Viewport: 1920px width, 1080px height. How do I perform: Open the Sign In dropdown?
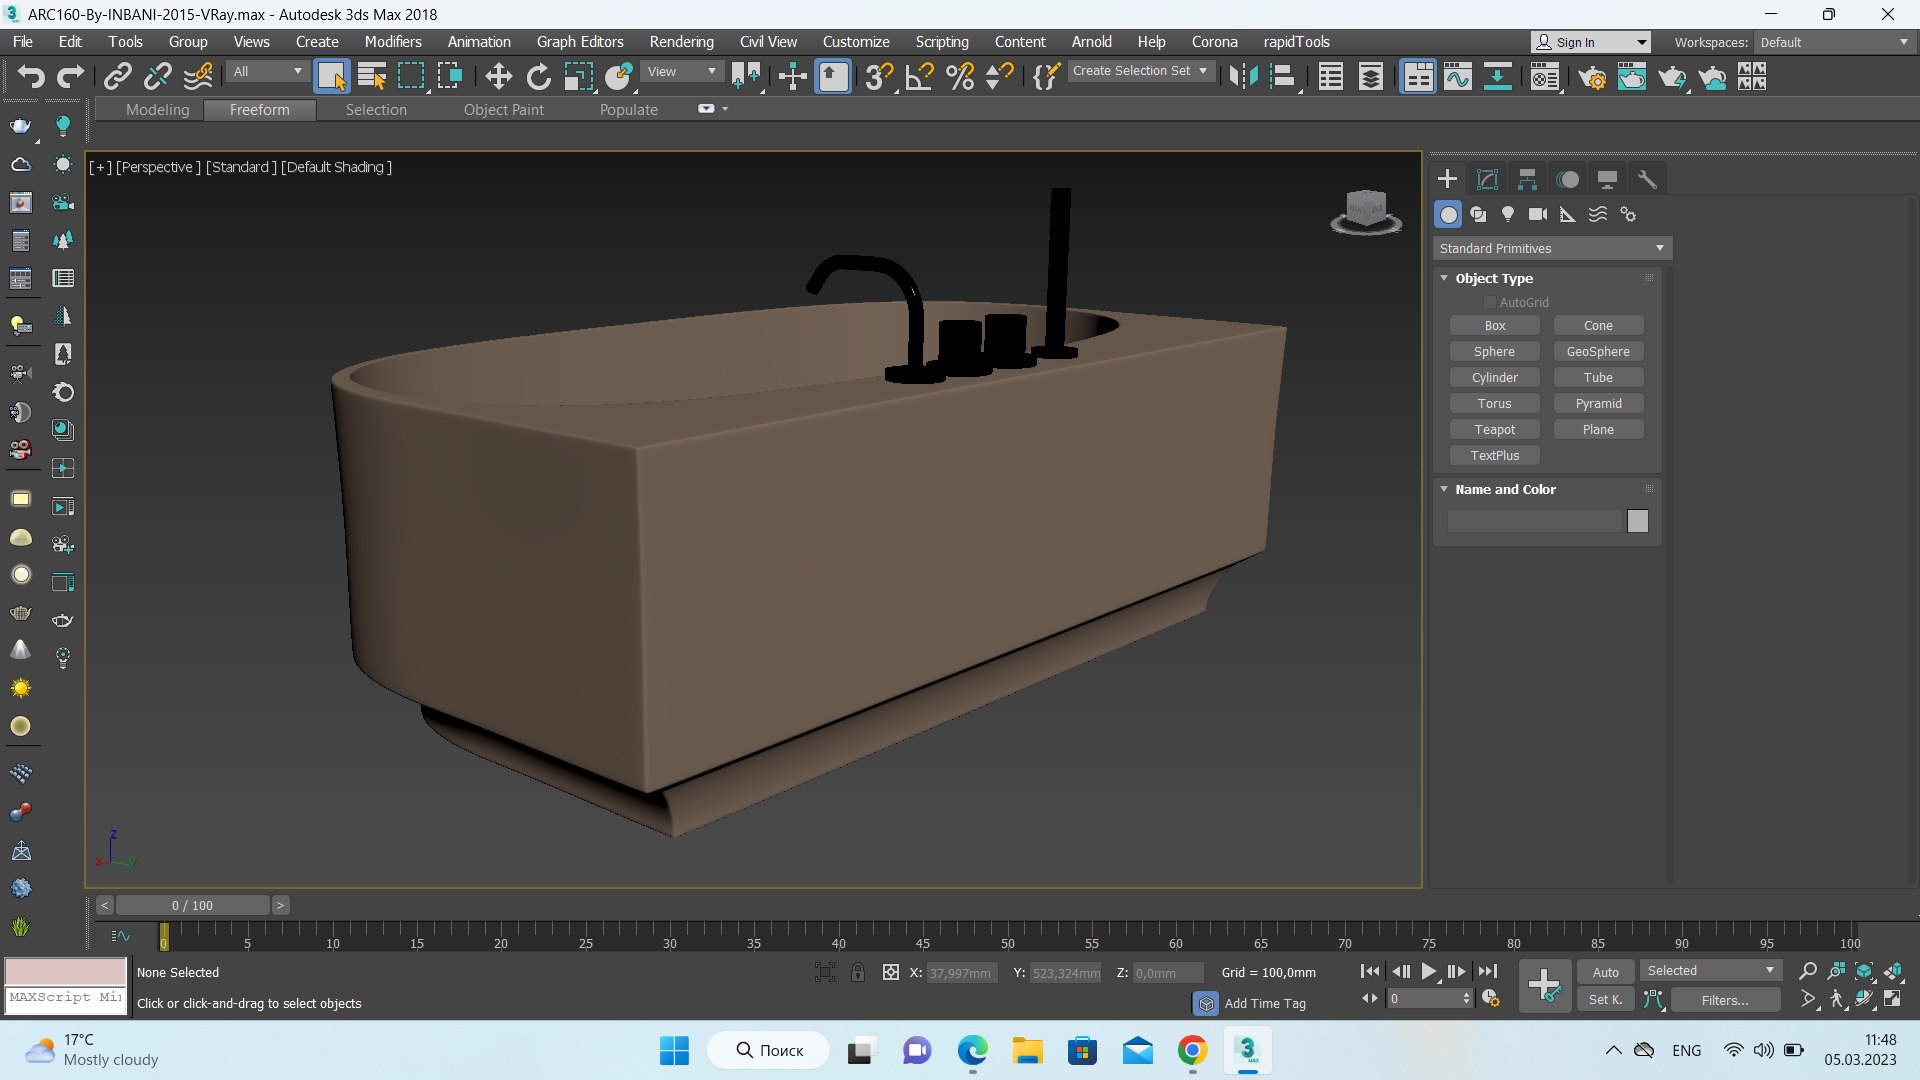click(x=1591, y=42)
